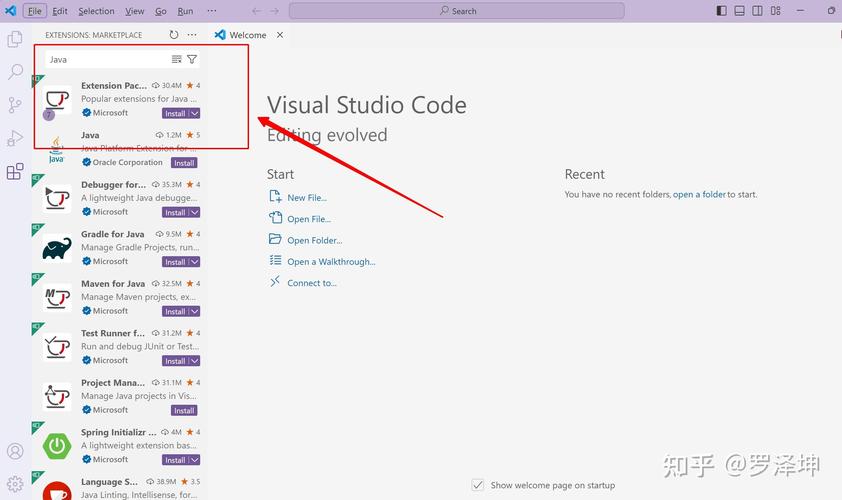This screenshot has height=500, width=842.
Task: Expand Install dropdown for Extension Pack for Java
Action: click(195, 113)
